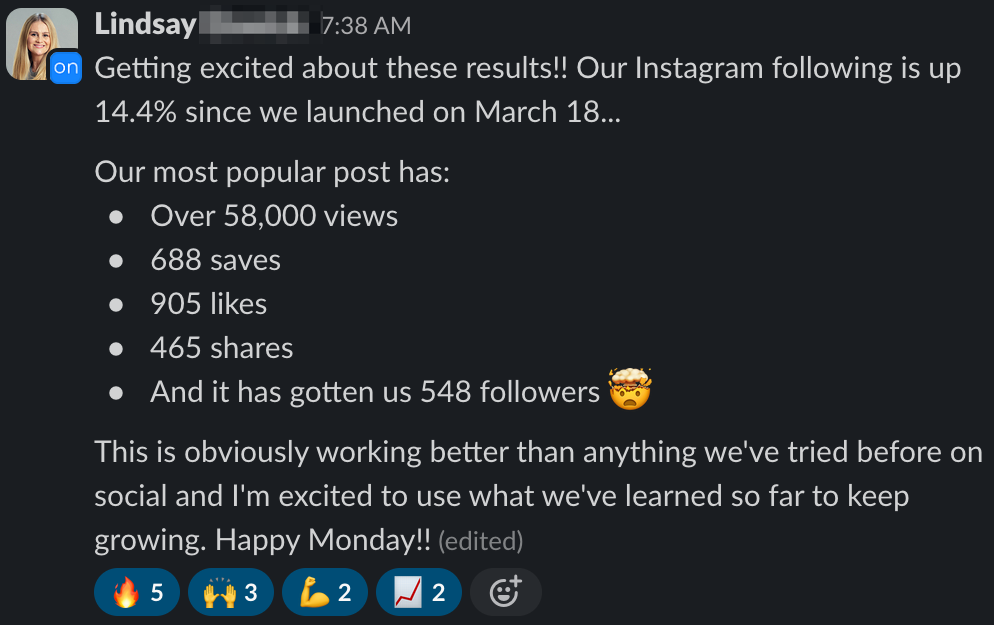
Task: Toggle the raised hands reaction
Action: pos(231,592)
